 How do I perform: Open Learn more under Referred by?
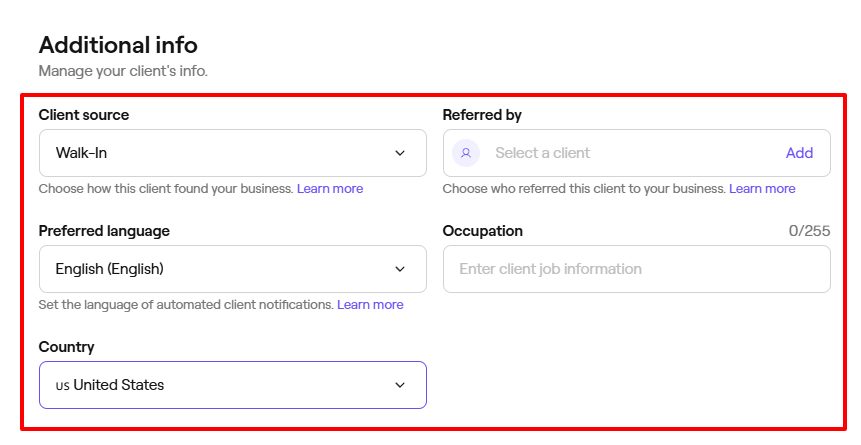point(762,189)
